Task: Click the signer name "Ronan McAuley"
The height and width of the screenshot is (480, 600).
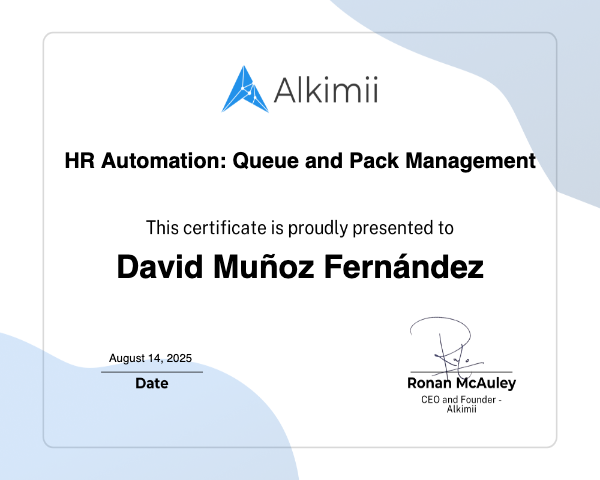Action: pyautogui.click(x=461, y=383)
